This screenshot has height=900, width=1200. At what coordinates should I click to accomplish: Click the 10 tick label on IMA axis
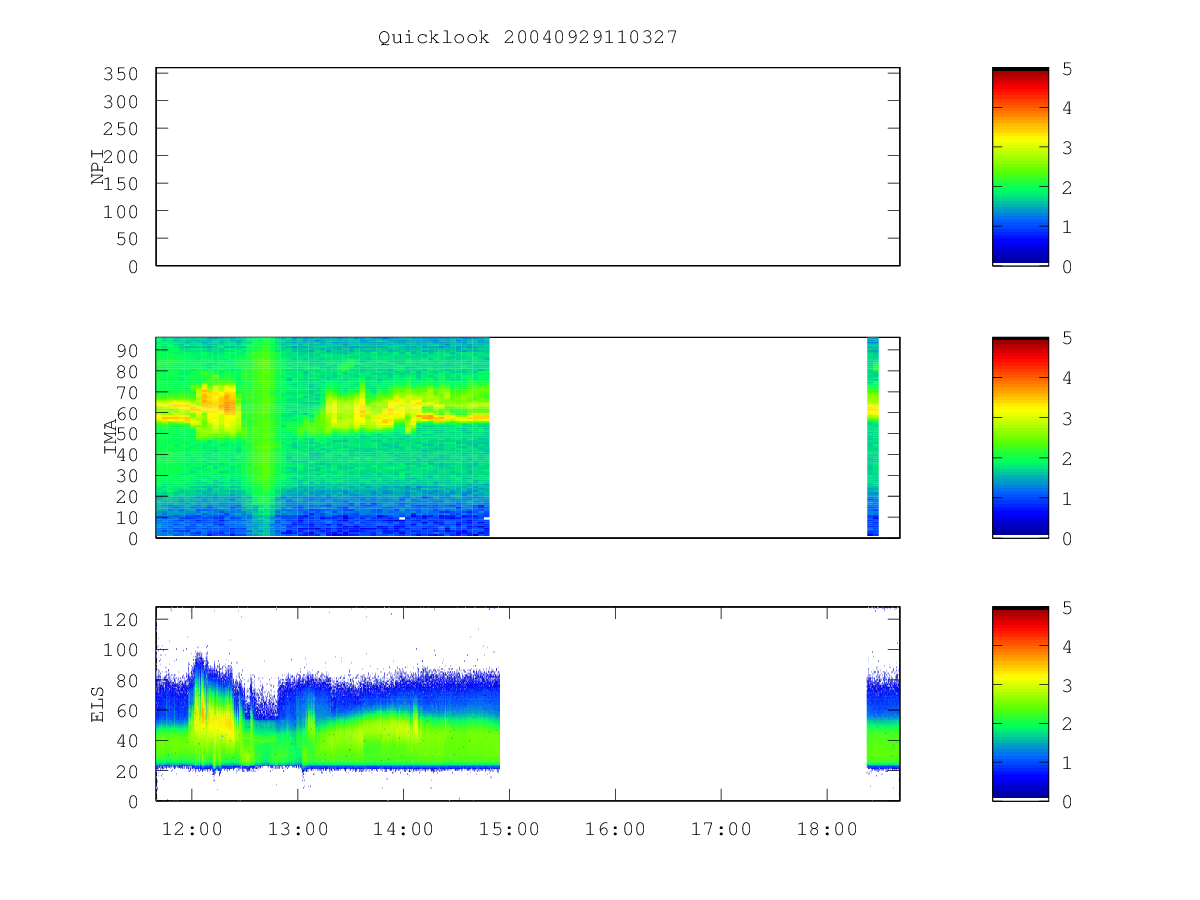click(127, 518)
